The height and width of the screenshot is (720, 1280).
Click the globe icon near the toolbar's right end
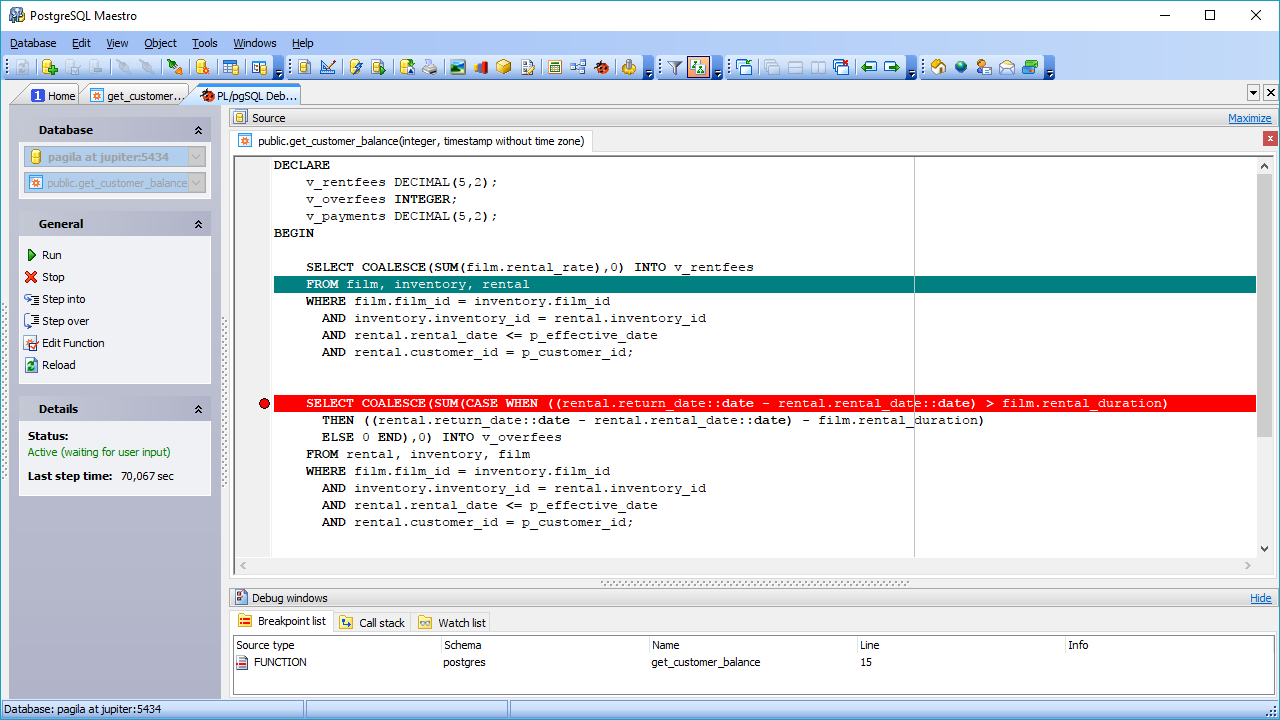960,67
